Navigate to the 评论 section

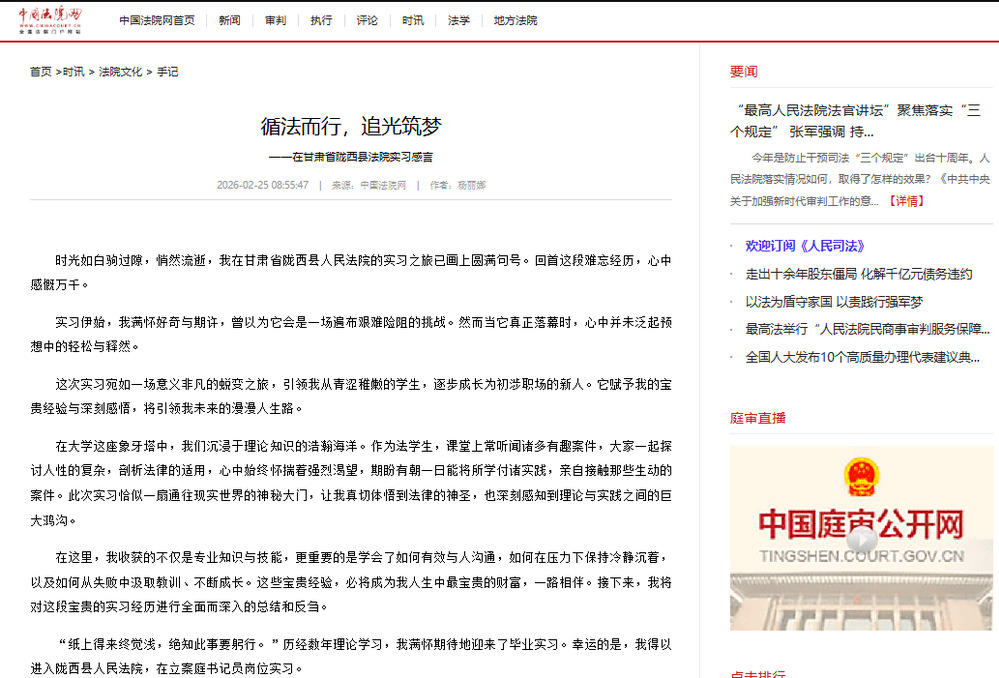coord(367,20)
